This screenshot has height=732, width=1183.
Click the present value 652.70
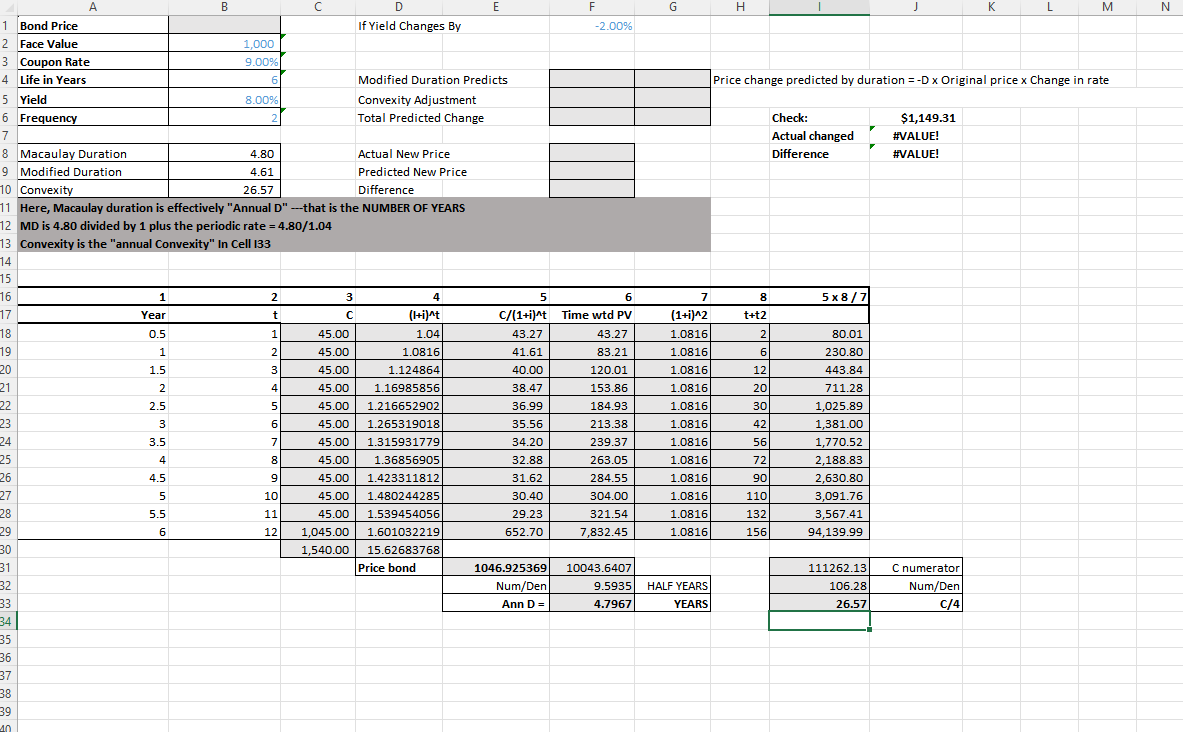(x=496, y=531)
